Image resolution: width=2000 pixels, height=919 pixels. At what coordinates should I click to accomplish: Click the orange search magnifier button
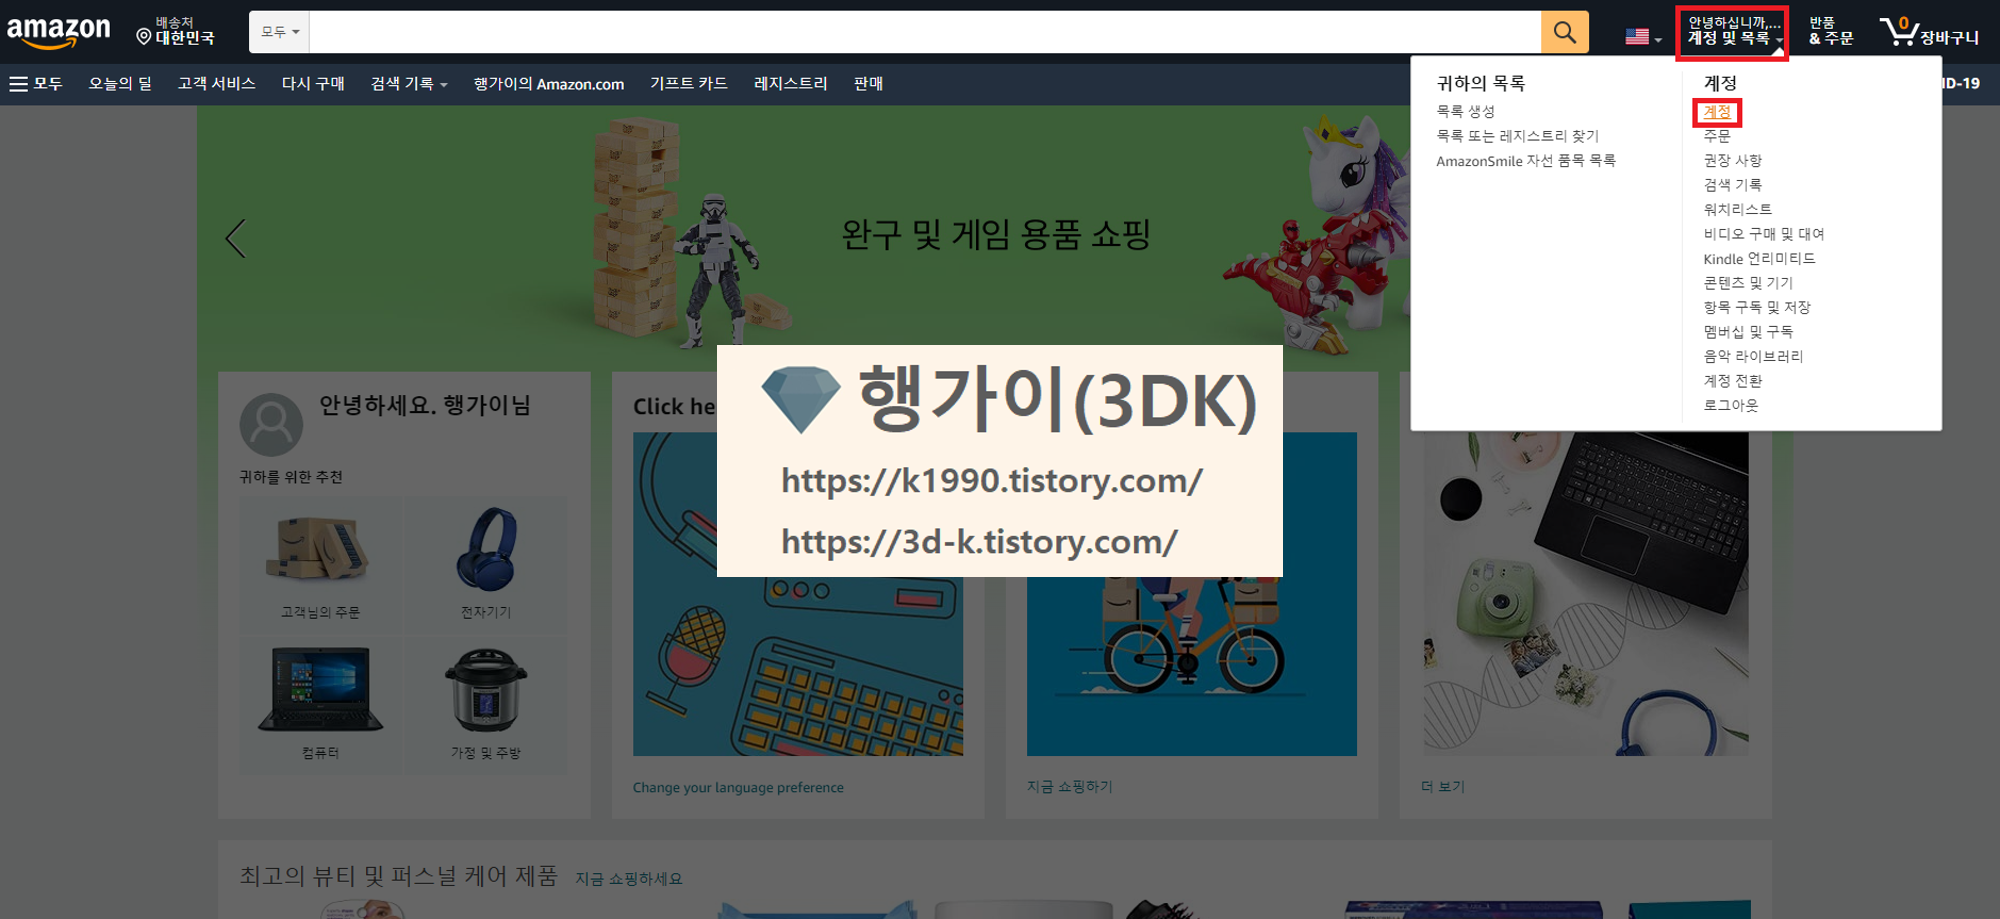click(x=1565, y=32)
